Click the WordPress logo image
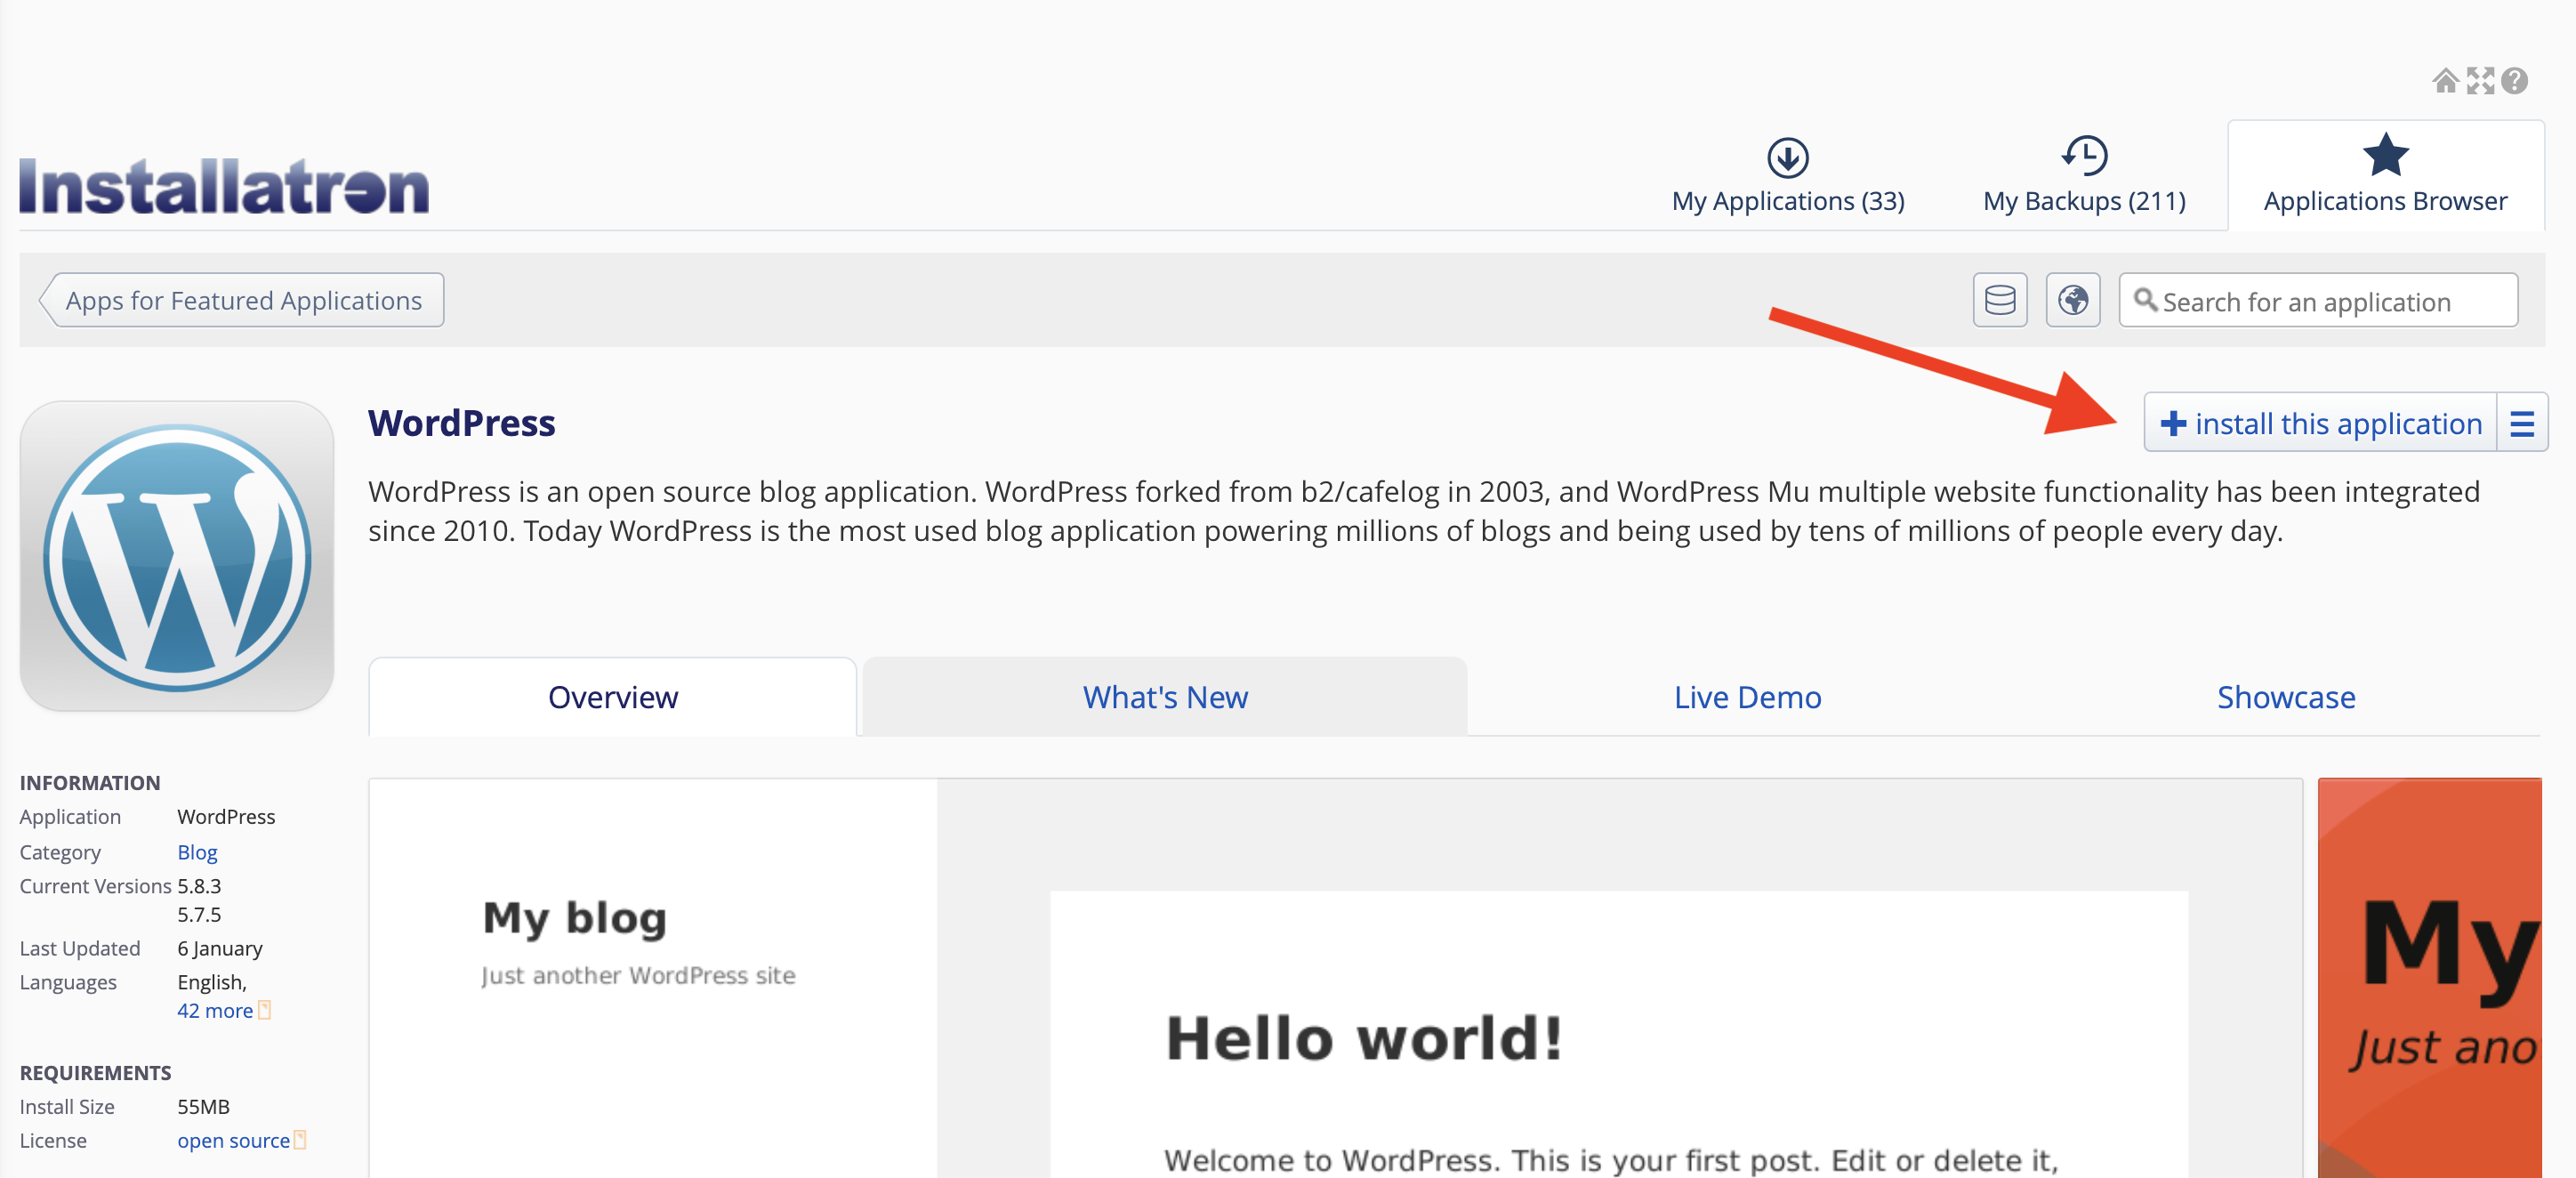 [177, 556]
